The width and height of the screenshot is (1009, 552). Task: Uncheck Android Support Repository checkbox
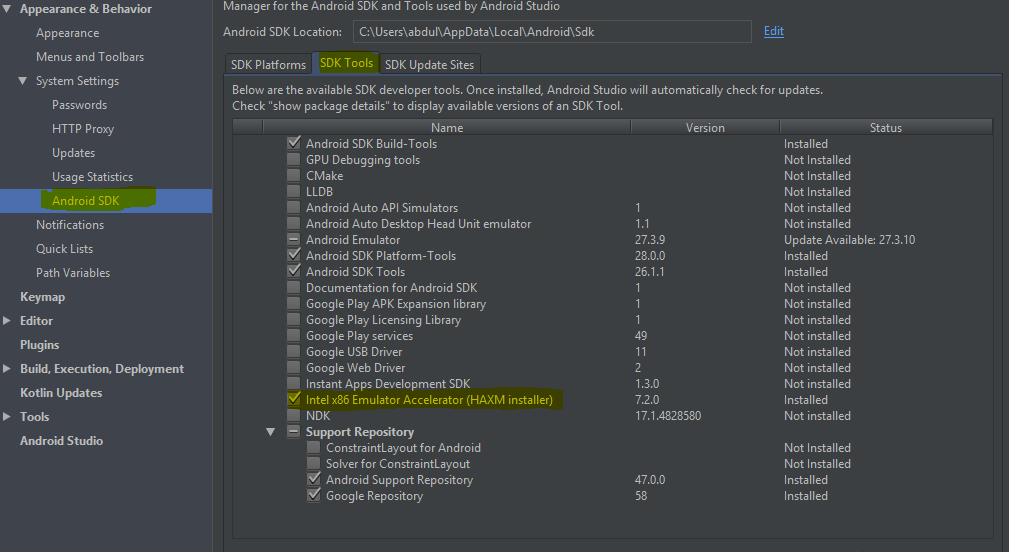[x=313, y=479]
